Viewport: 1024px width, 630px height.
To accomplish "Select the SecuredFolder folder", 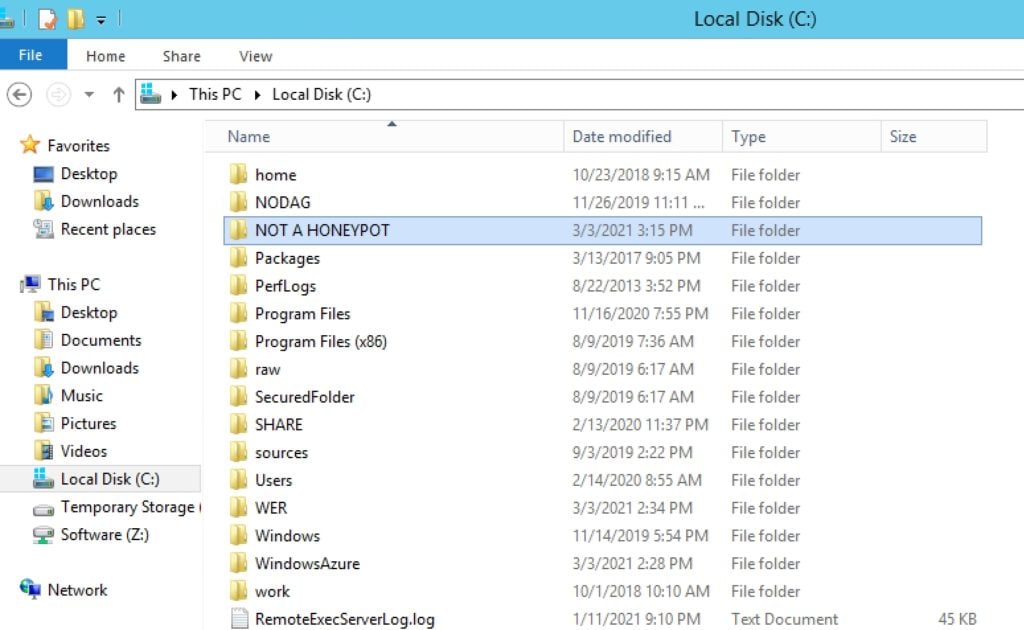I will tap(304, 397).
